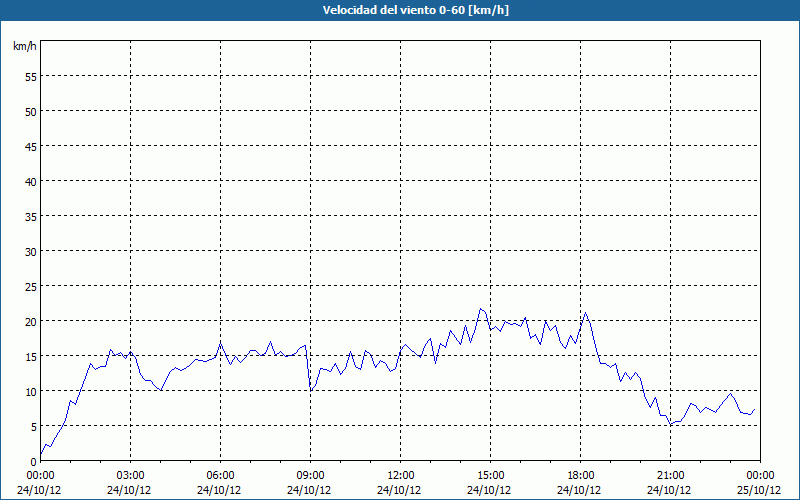800x500 pixels.
Task: Click the wind speed peak near 15:00
Action: [x=481, y=309]
